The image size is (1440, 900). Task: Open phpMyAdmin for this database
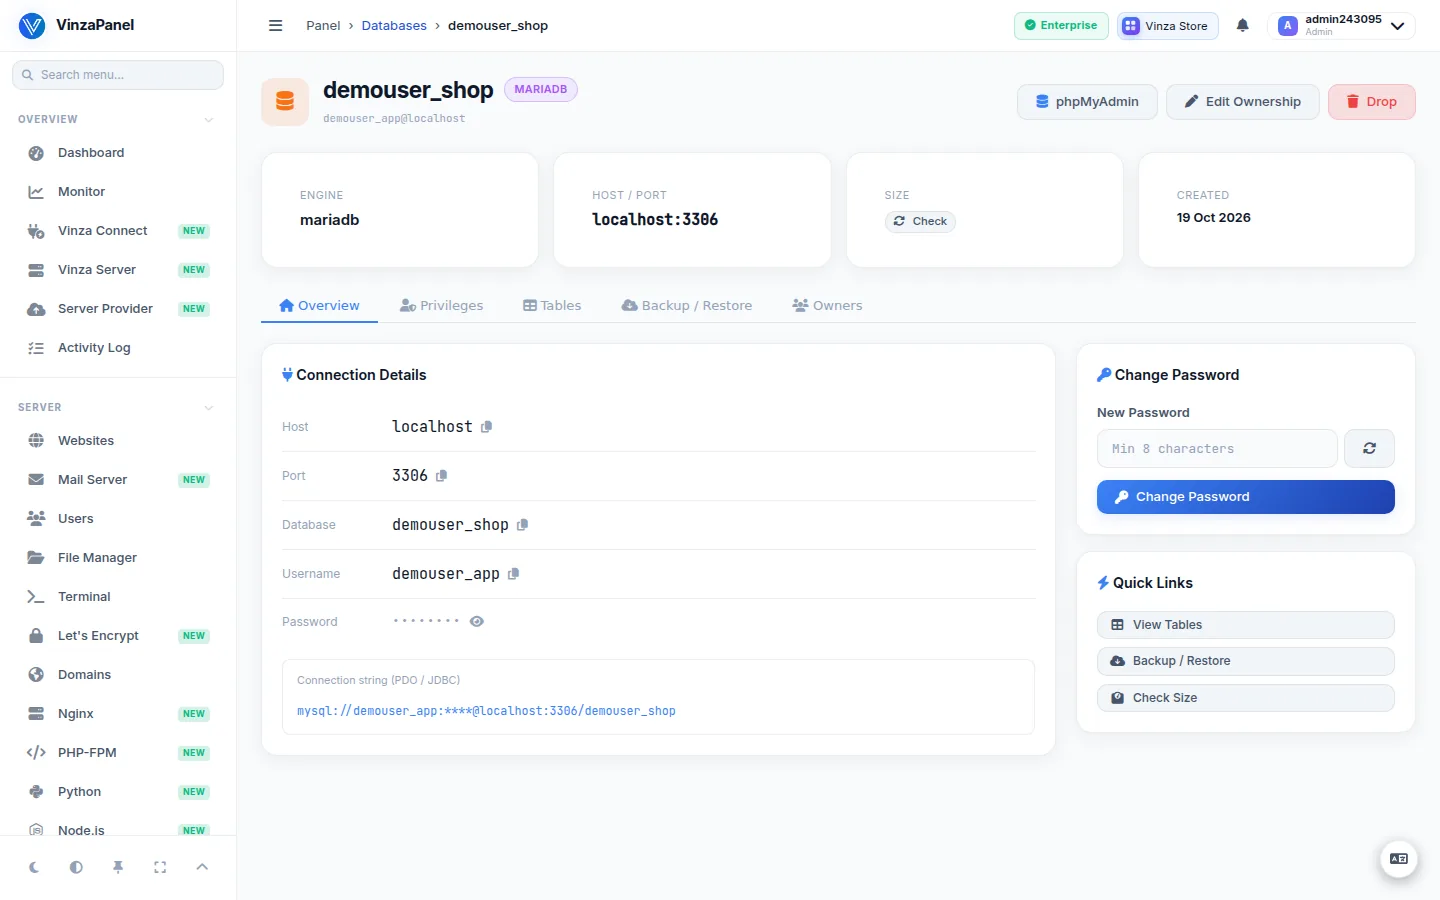pyautogui.click(x=1087, y=102)
